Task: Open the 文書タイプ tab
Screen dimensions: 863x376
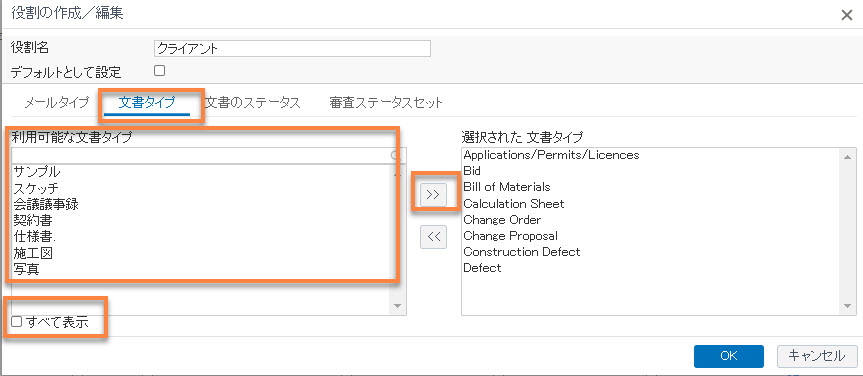Action: point(146,102)
